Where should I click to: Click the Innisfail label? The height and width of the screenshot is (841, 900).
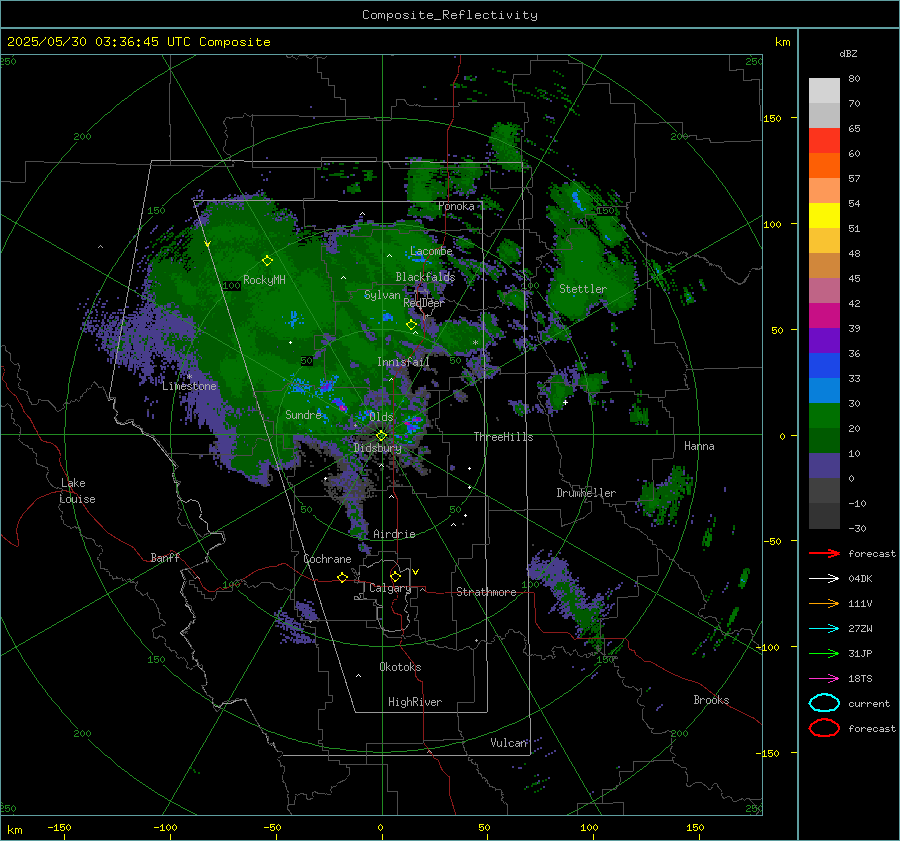click(x=403, y=362)
